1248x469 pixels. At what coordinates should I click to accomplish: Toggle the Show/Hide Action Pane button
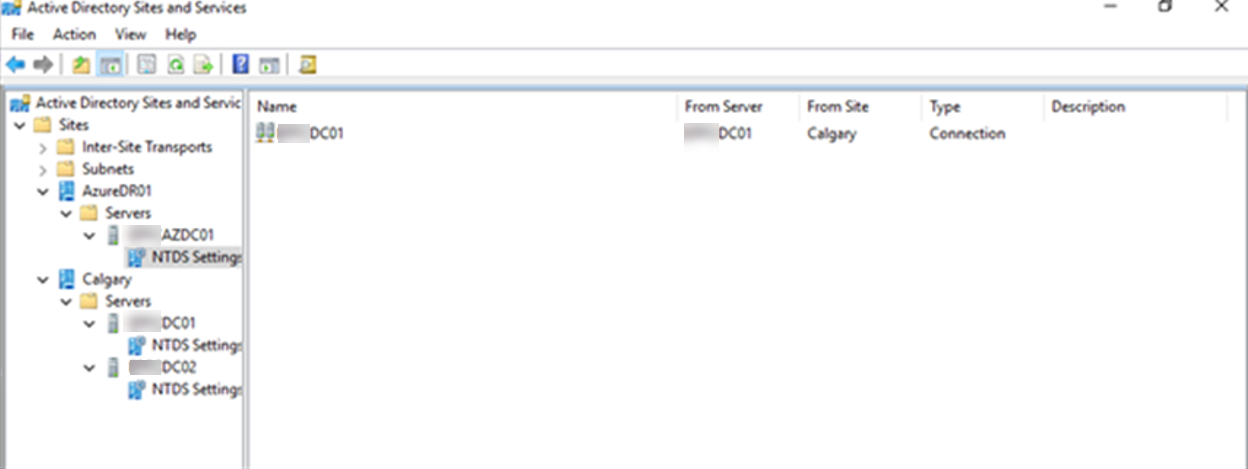click(268, 65)
